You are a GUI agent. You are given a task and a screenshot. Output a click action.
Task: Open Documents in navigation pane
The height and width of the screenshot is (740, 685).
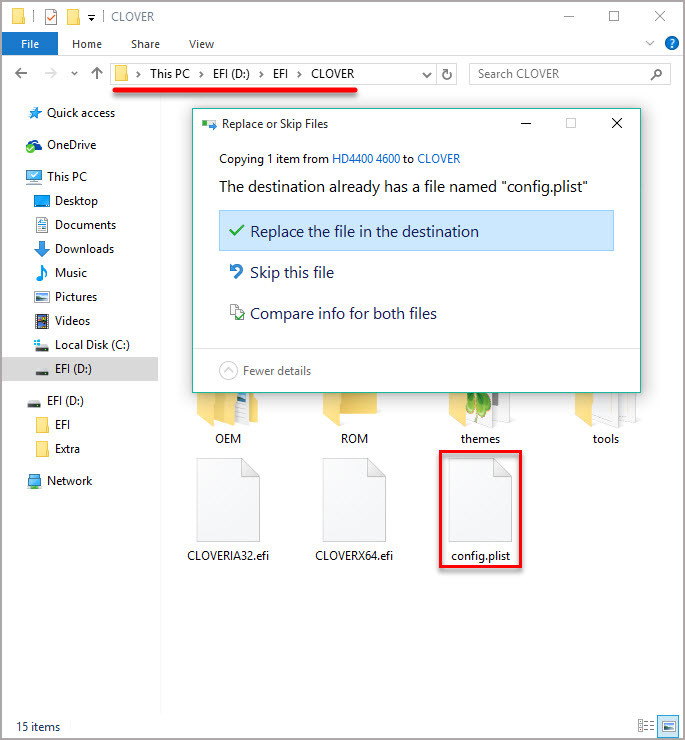click(x=76, y=225)
